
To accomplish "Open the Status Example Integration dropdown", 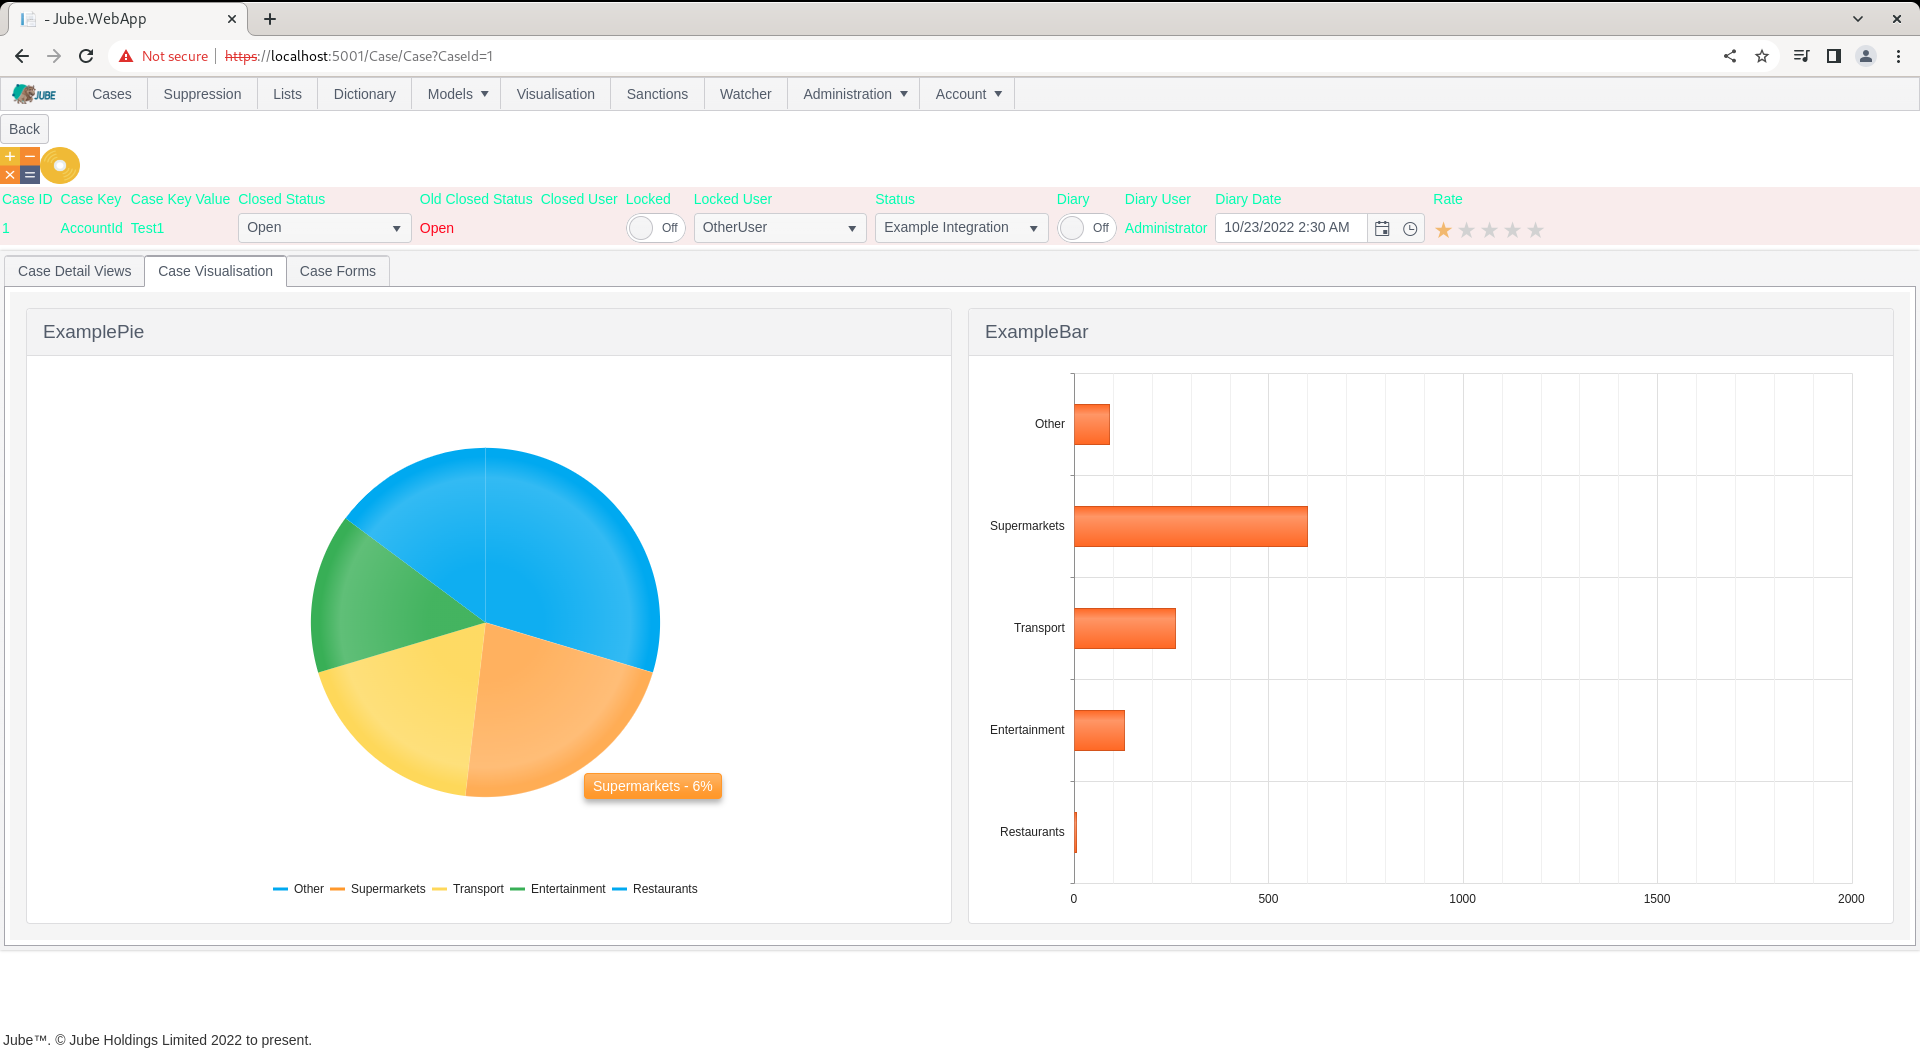I will 961,228.
